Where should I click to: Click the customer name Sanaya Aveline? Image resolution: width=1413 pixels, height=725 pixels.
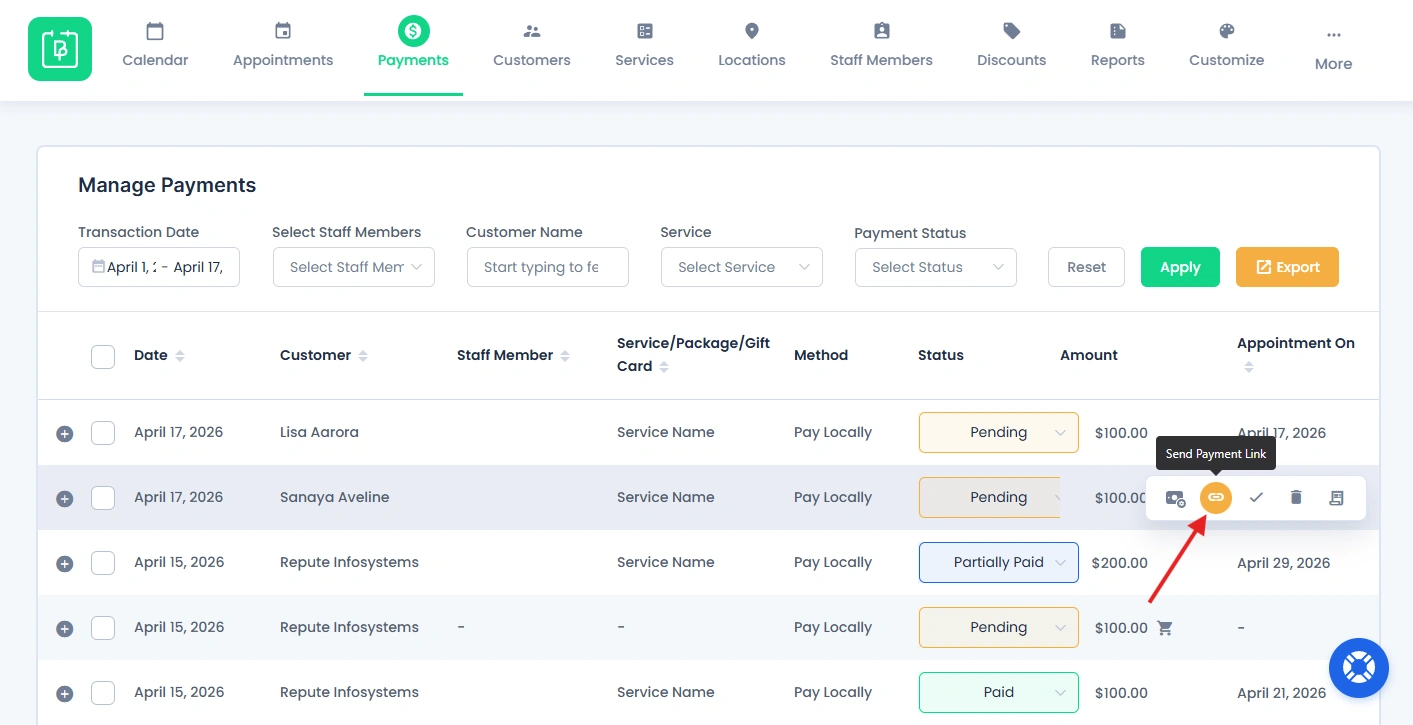click(335, 497)
